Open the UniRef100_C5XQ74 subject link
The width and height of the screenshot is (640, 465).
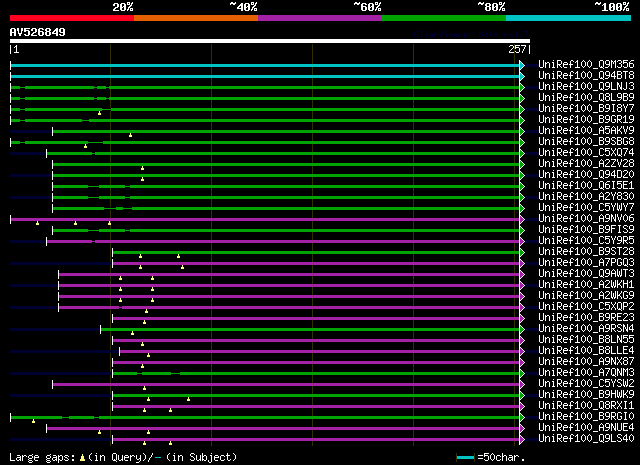pyautogui.click(x=586, y=152)
